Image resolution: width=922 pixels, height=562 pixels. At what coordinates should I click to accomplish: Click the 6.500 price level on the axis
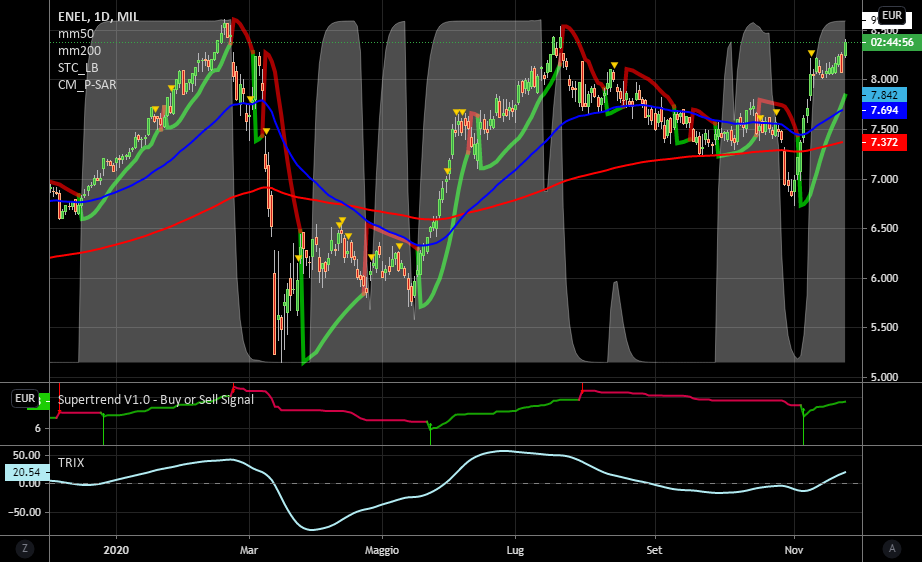pyautogui.click(x=884, y=228)
